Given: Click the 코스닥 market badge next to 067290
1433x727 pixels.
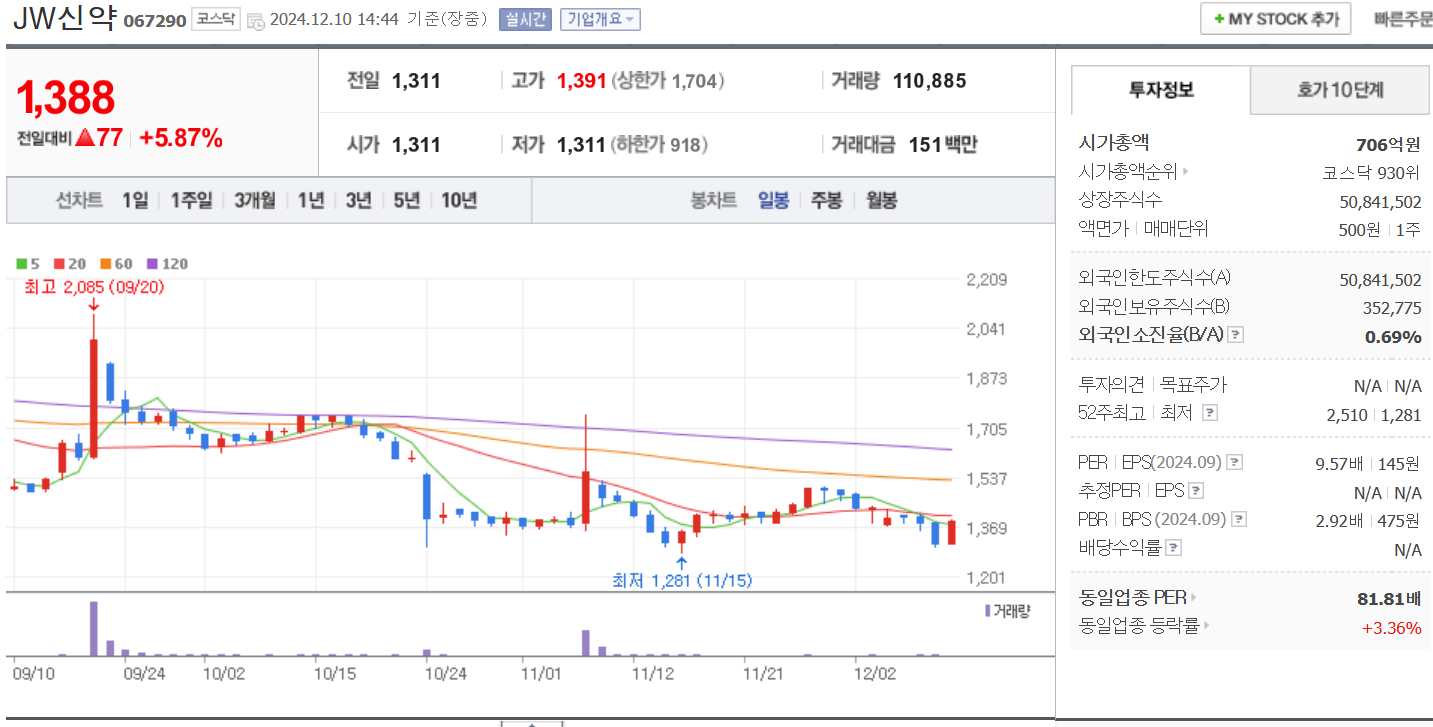Looking at the screenshot, I should coord(215,19).
